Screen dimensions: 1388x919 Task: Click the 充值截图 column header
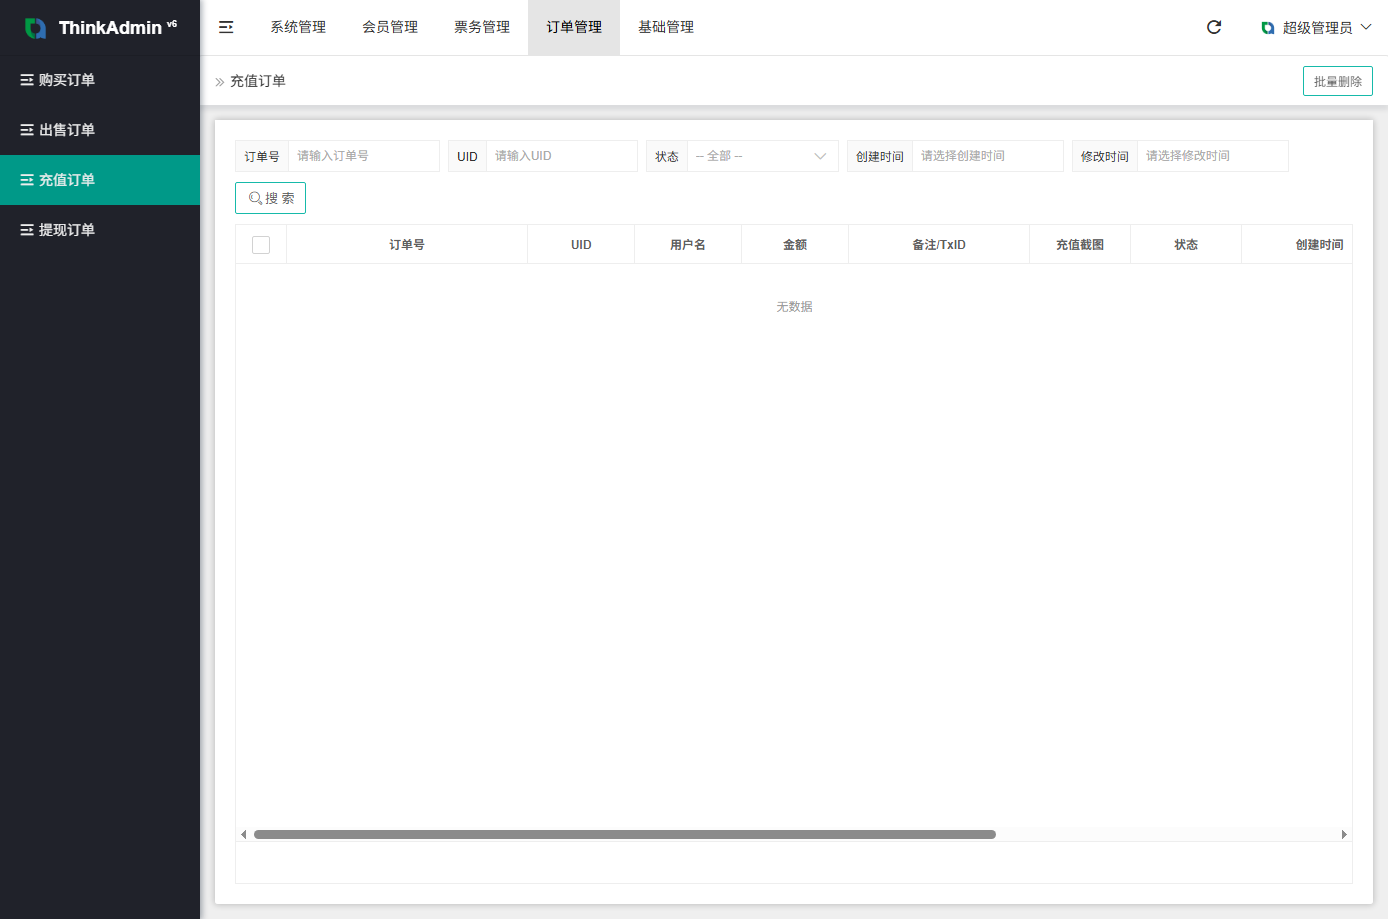point(1080,245)
